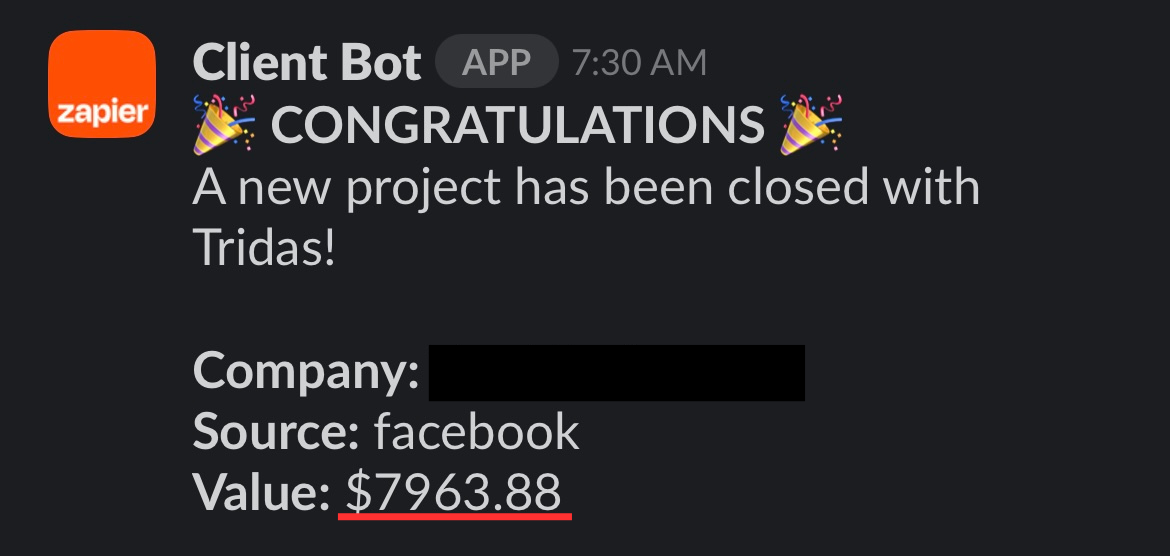Click the bold "Value:" label

point(261,491)
